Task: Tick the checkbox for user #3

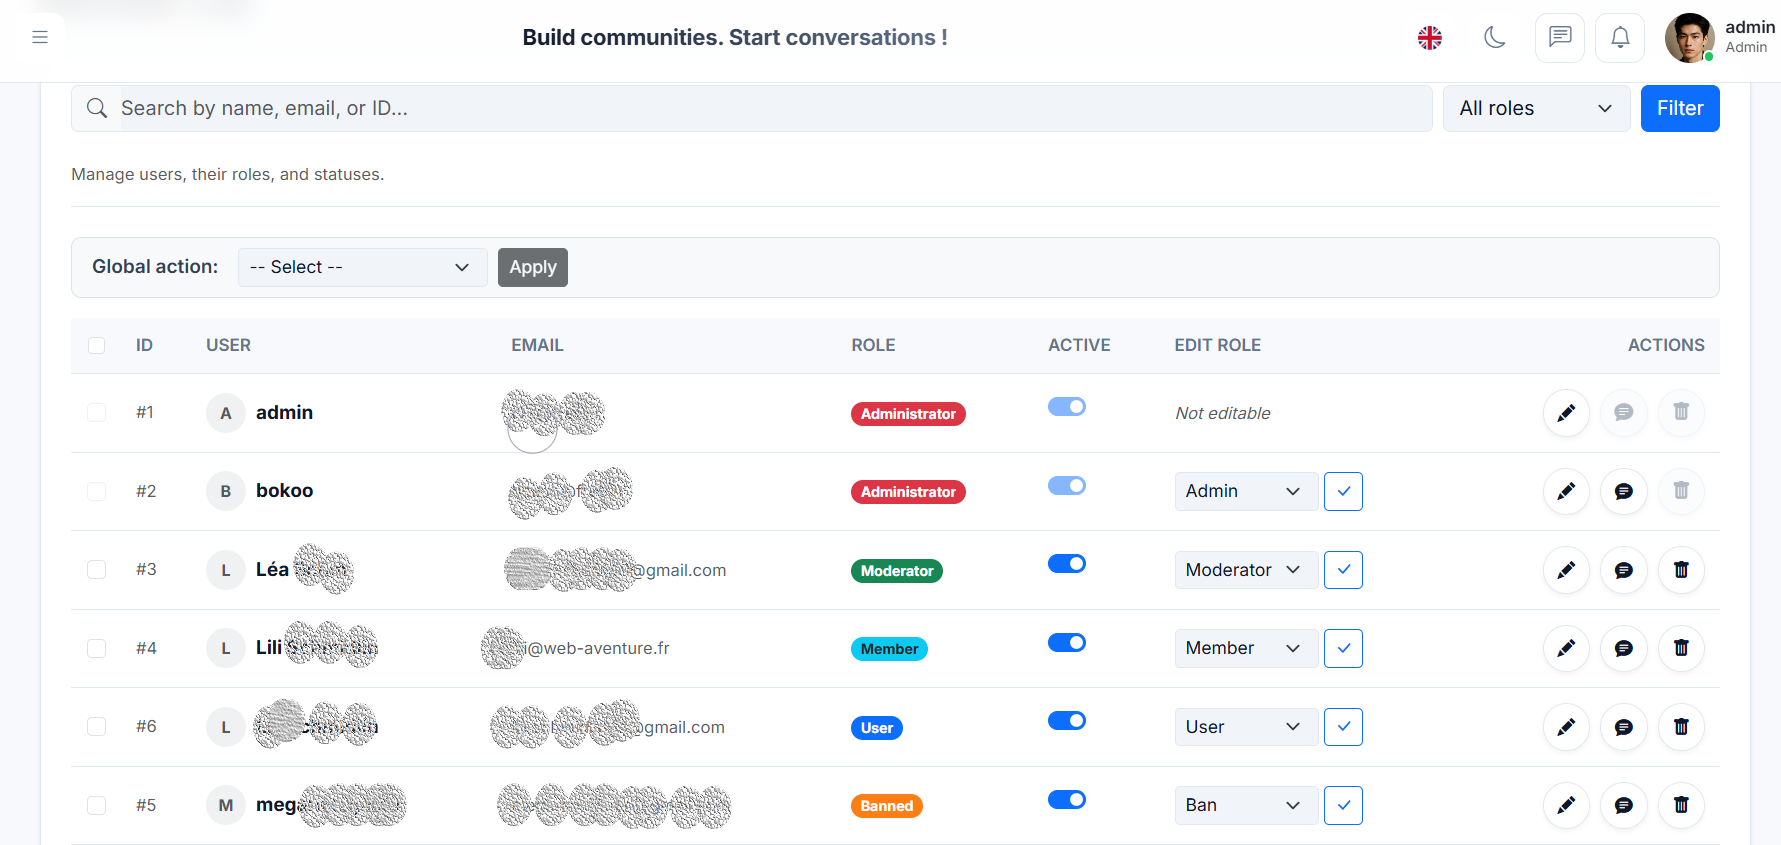Action: [96, 570]
